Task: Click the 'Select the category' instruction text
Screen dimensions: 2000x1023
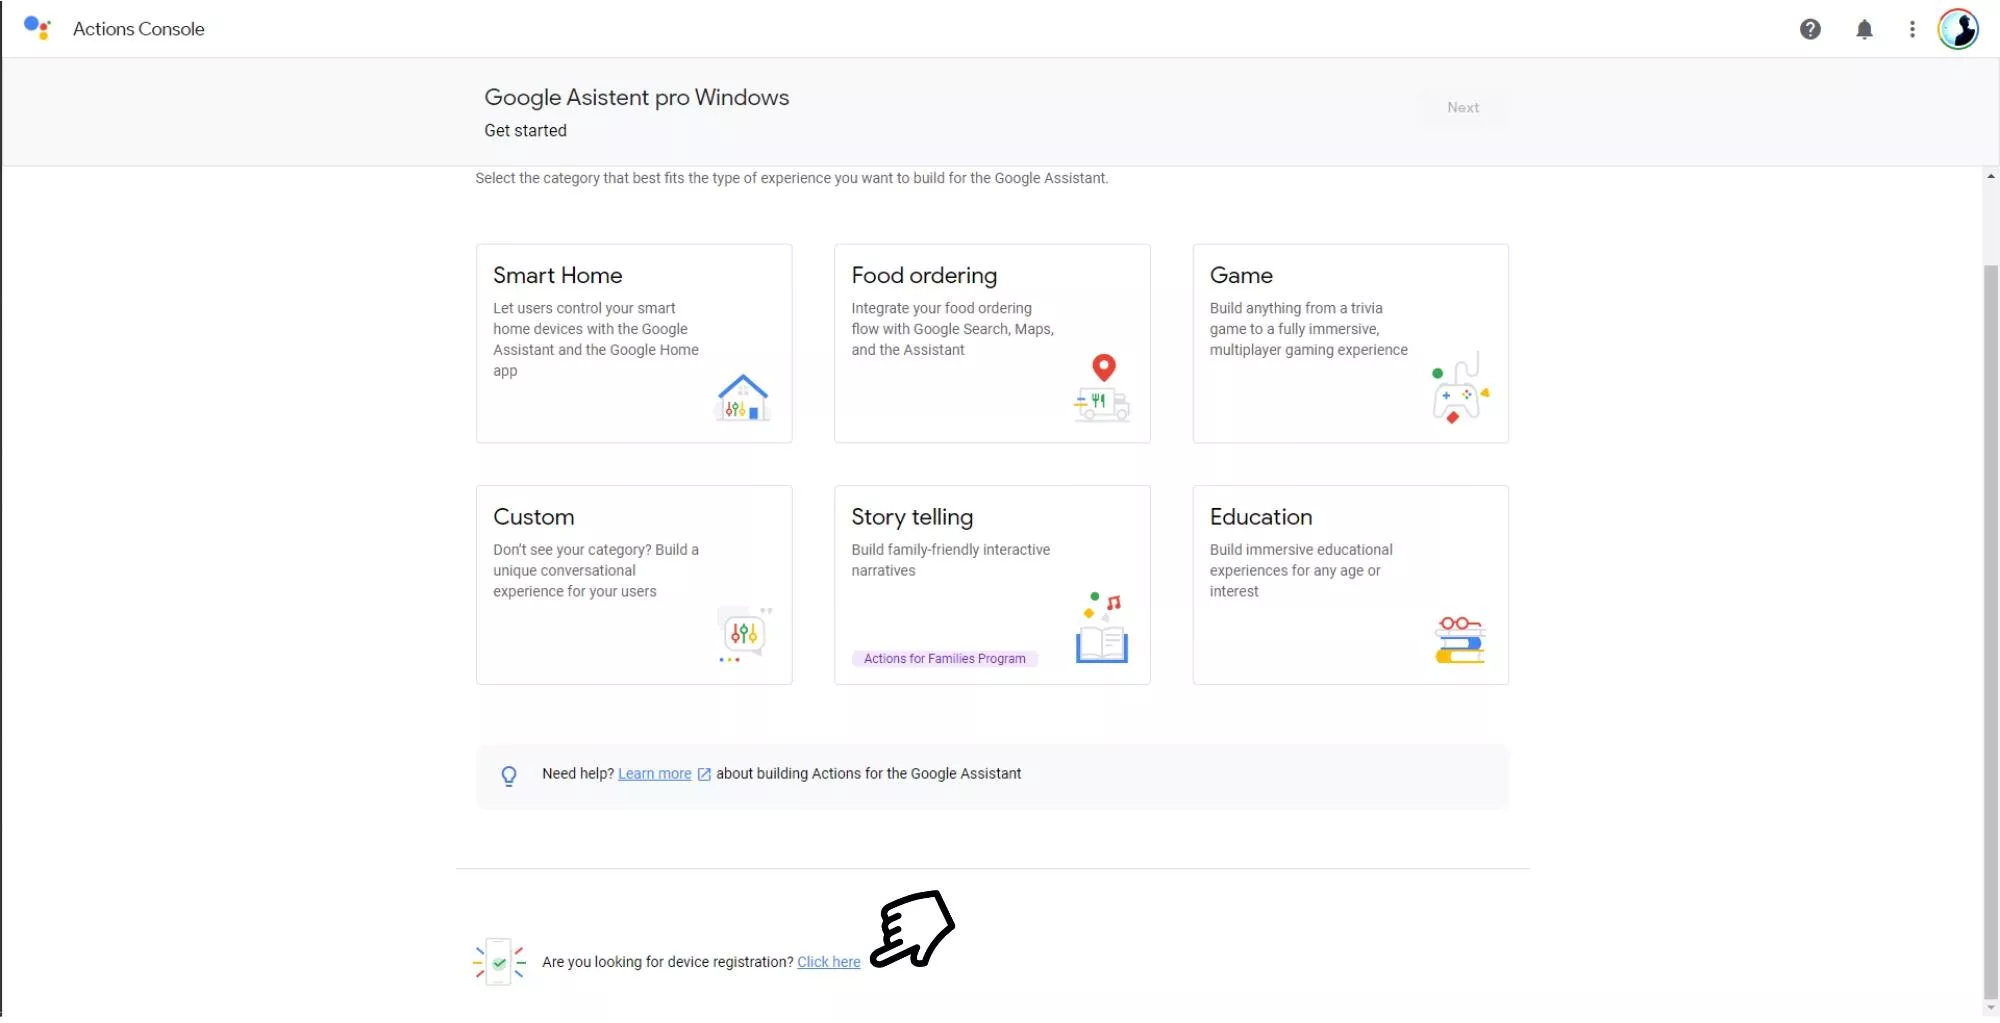Action: pyautogui.click(x=792, y=178)
